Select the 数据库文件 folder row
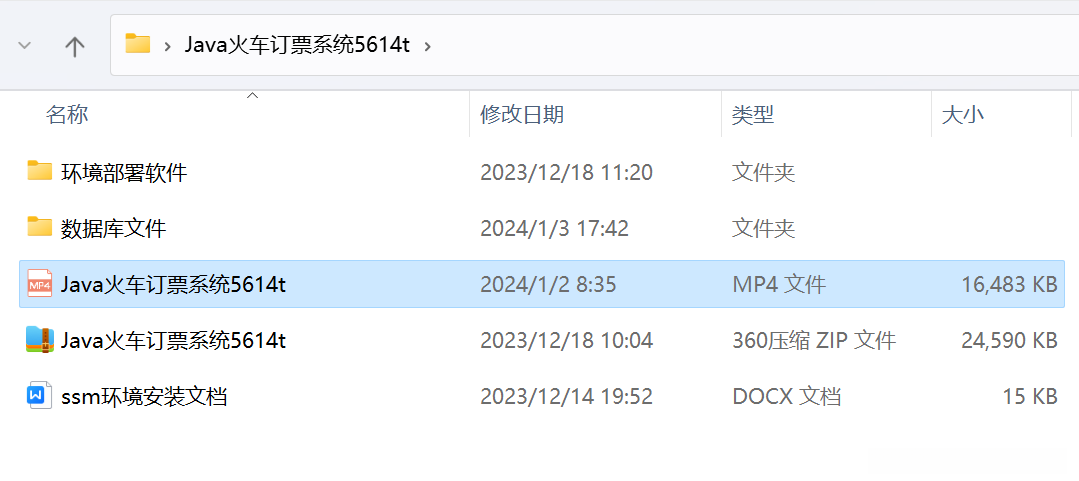 click(542, 228)
